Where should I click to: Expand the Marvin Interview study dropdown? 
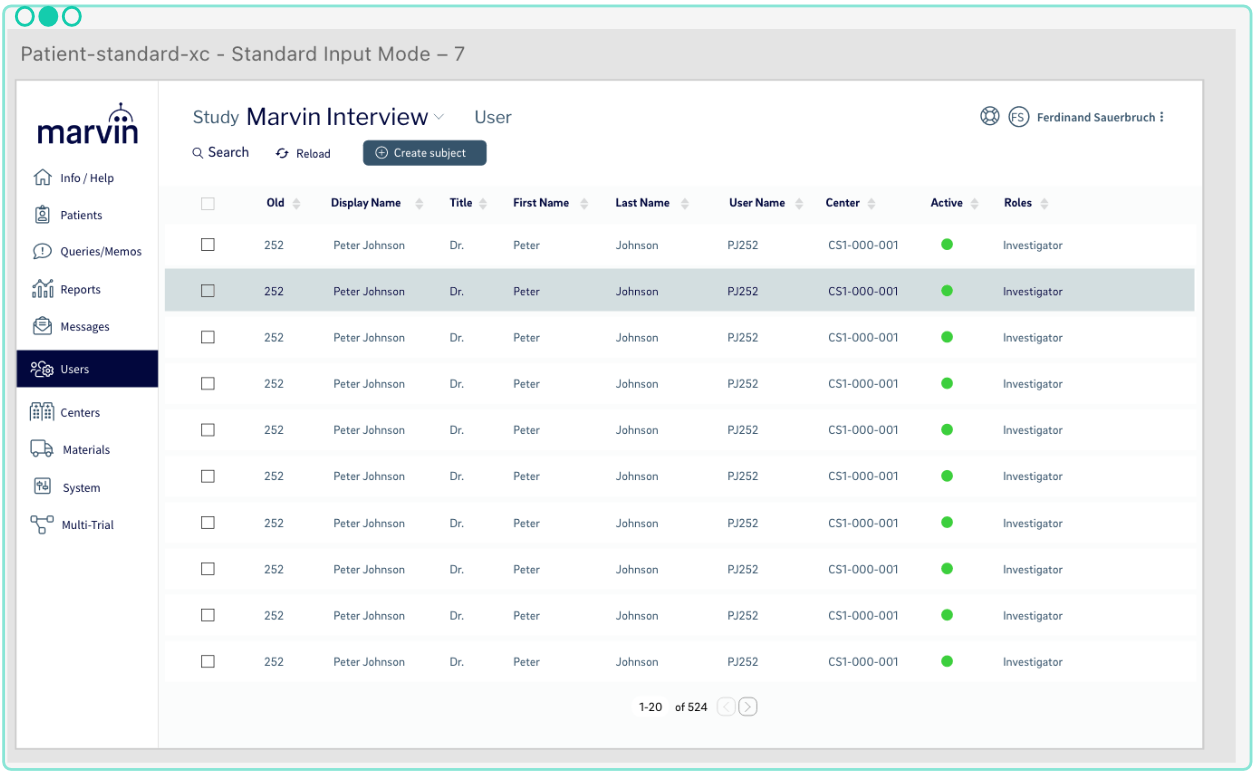point(439,117)
